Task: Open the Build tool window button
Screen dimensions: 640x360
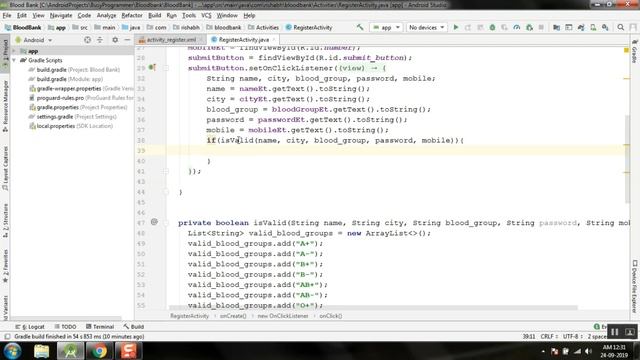Action: [x=134, y=327]
